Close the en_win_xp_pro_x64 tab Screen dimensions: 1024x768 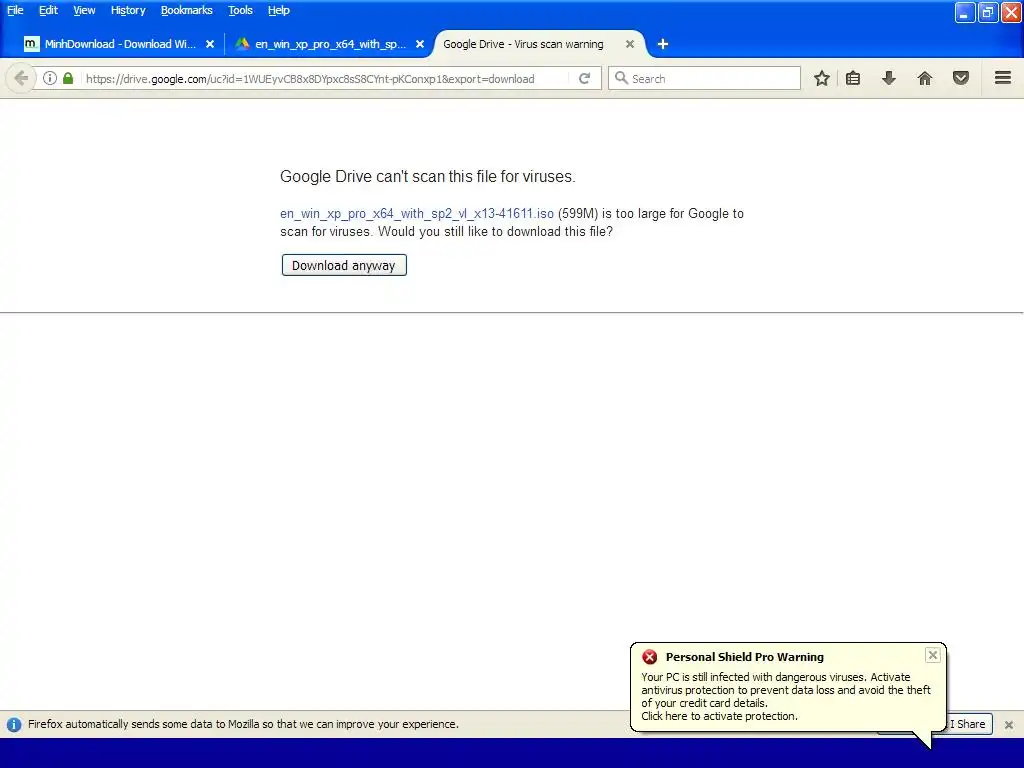click(x=420, y=44)
